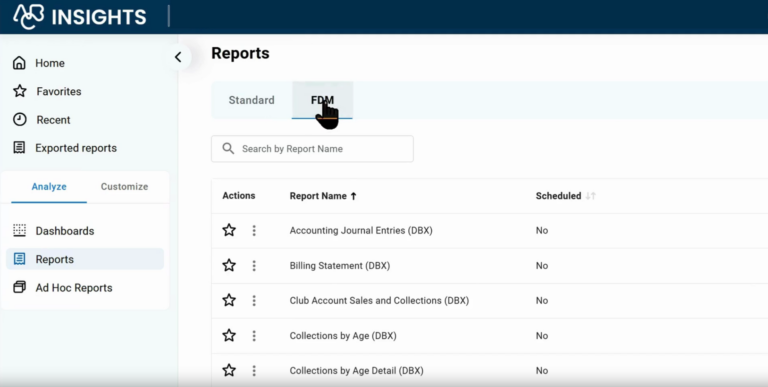Switch to the Analyze tab
Viewport: 768px width, 387px height.
pos(49,187)
